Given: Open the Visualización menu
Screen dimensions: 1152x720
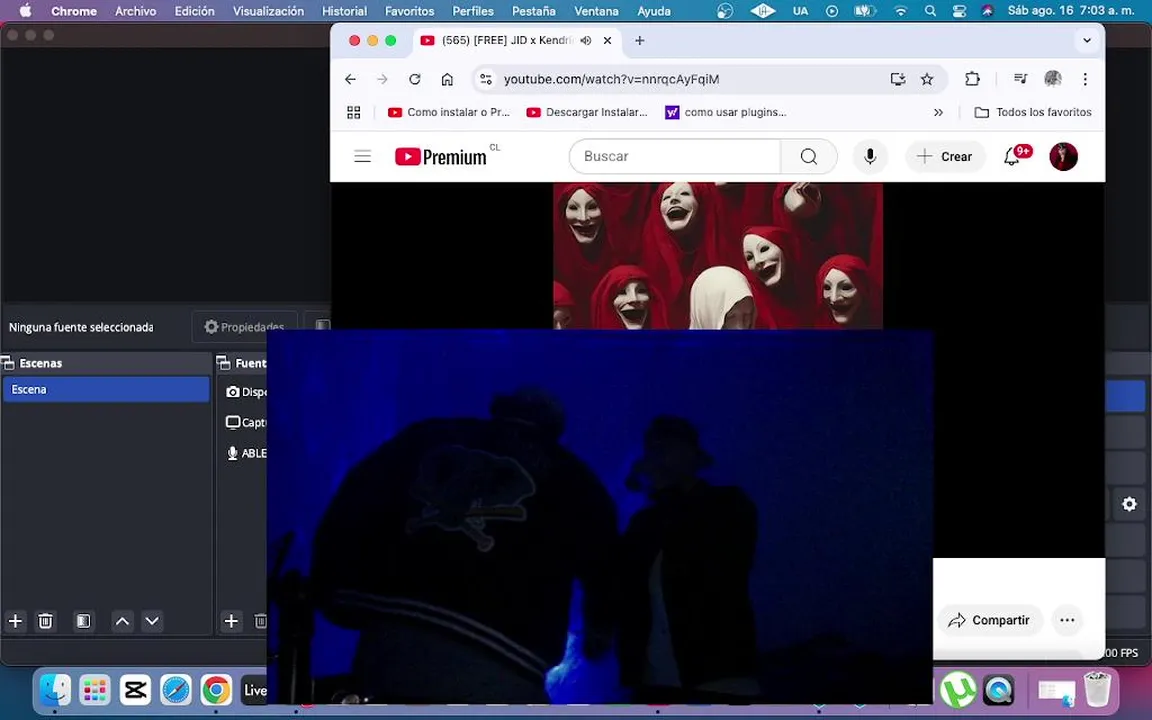Looking at the screenshot, I should pos(268,11).
